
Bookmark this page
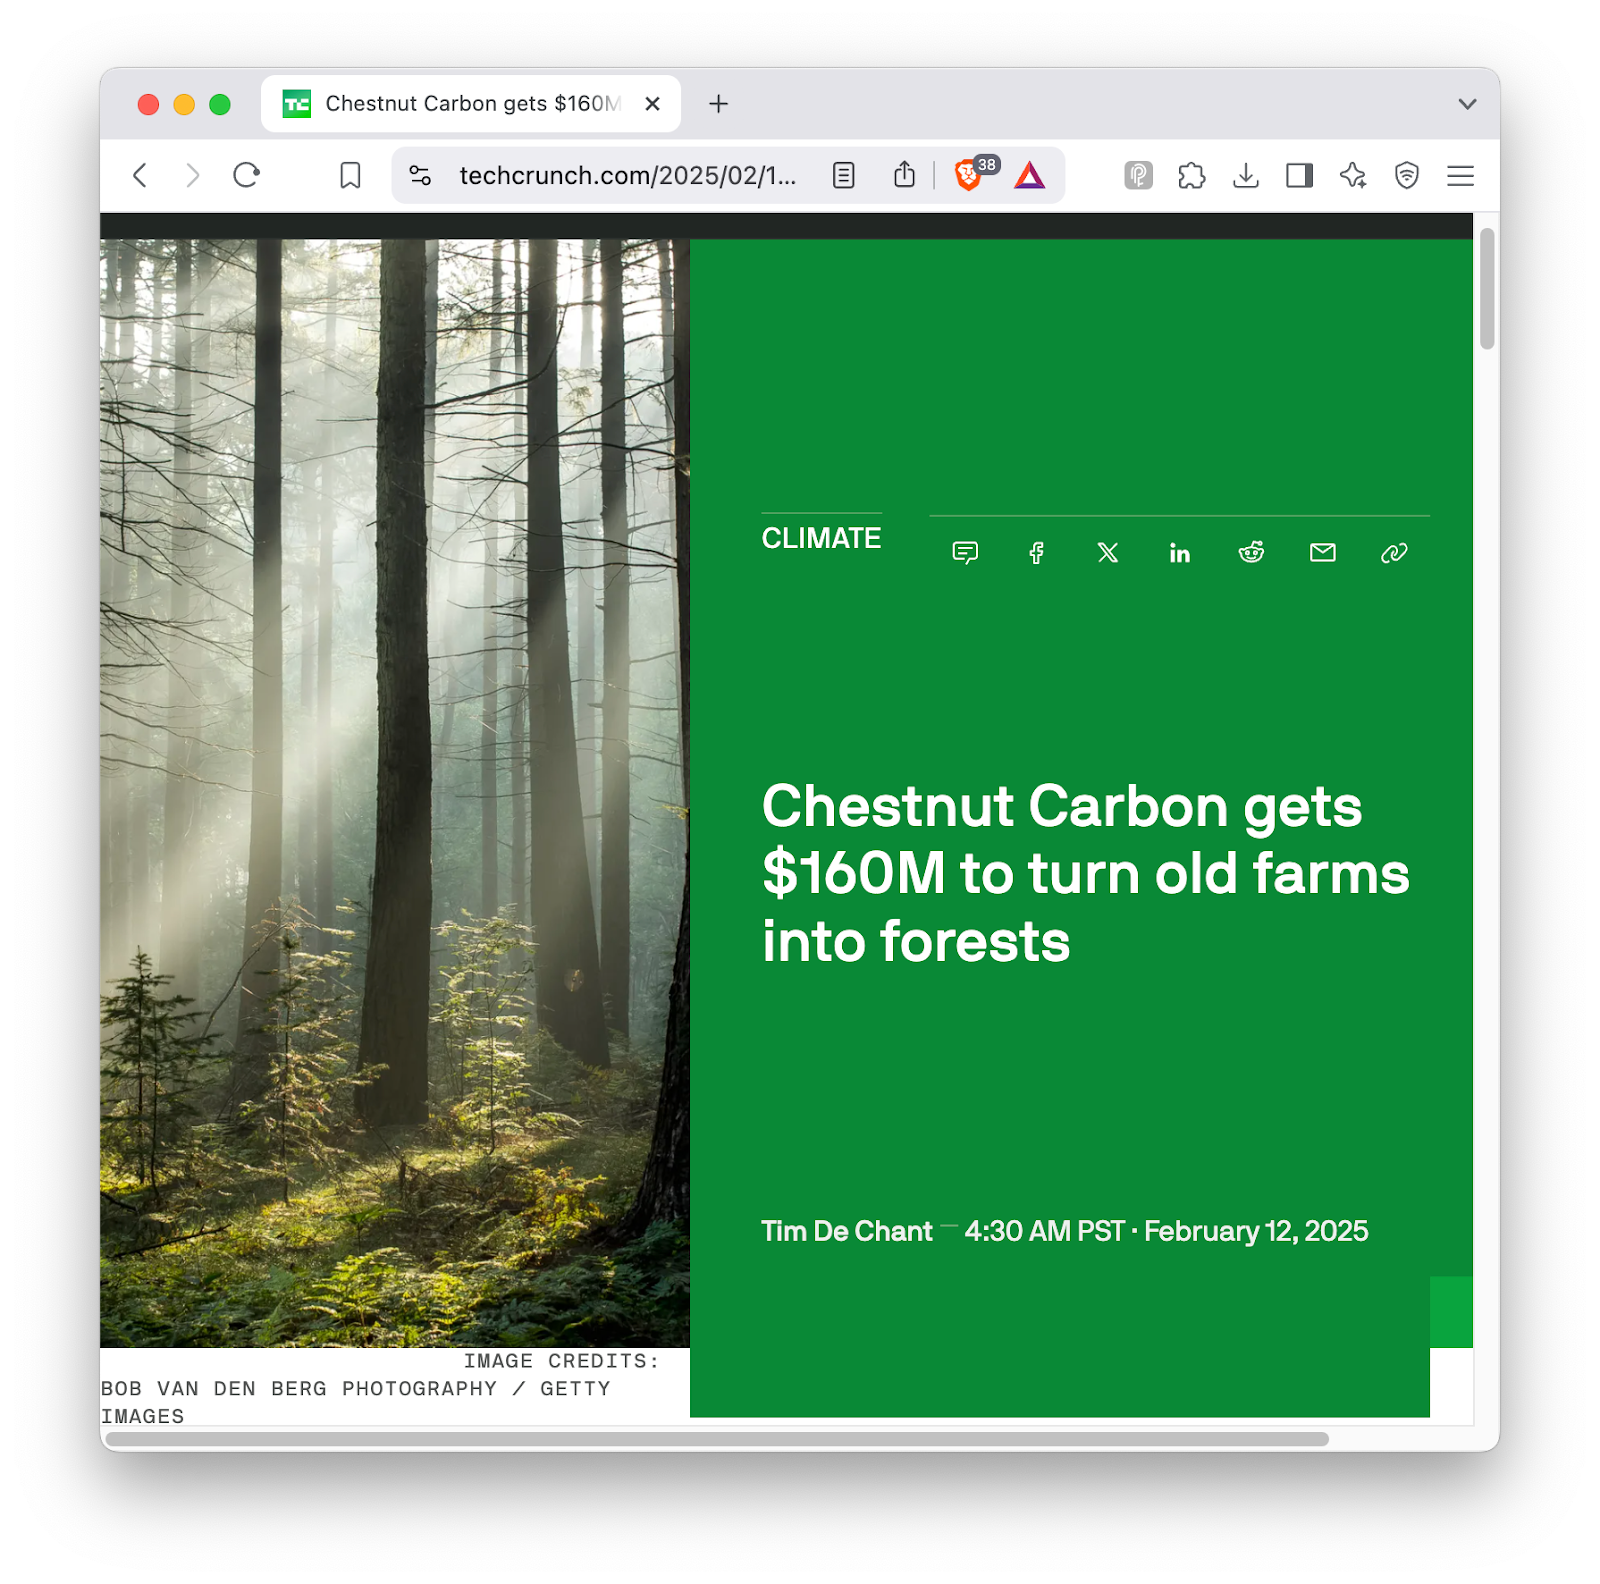click(350, 176)
